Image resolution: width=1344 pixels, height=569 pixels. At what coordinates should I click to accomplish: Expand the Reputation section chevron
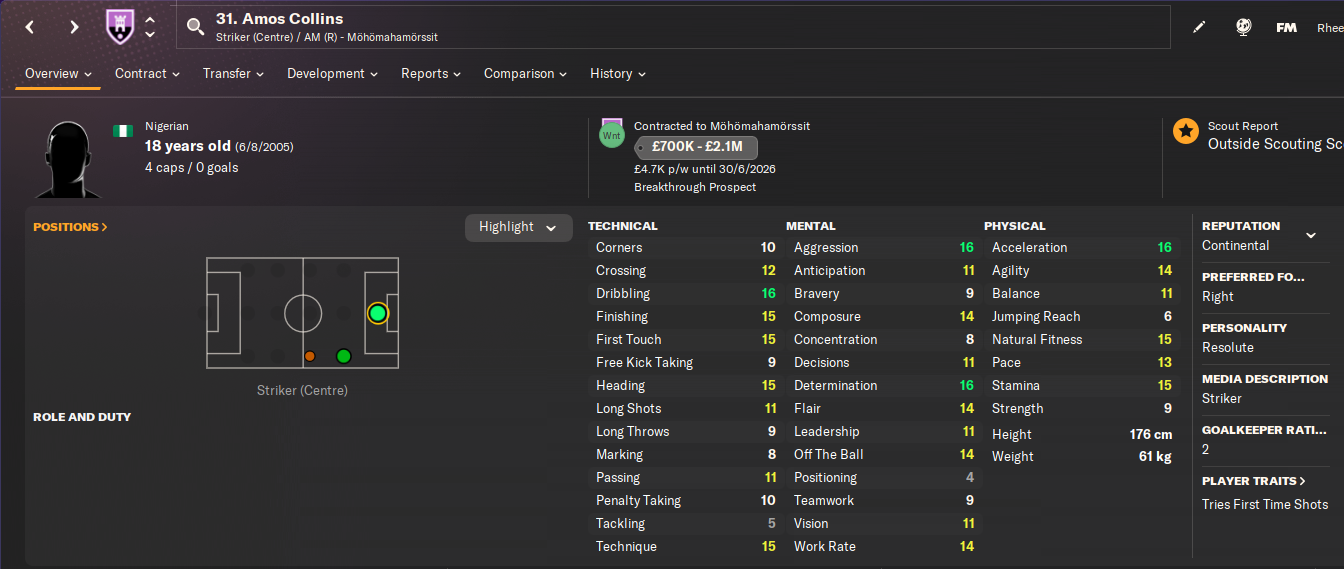tap(1311, 236)
